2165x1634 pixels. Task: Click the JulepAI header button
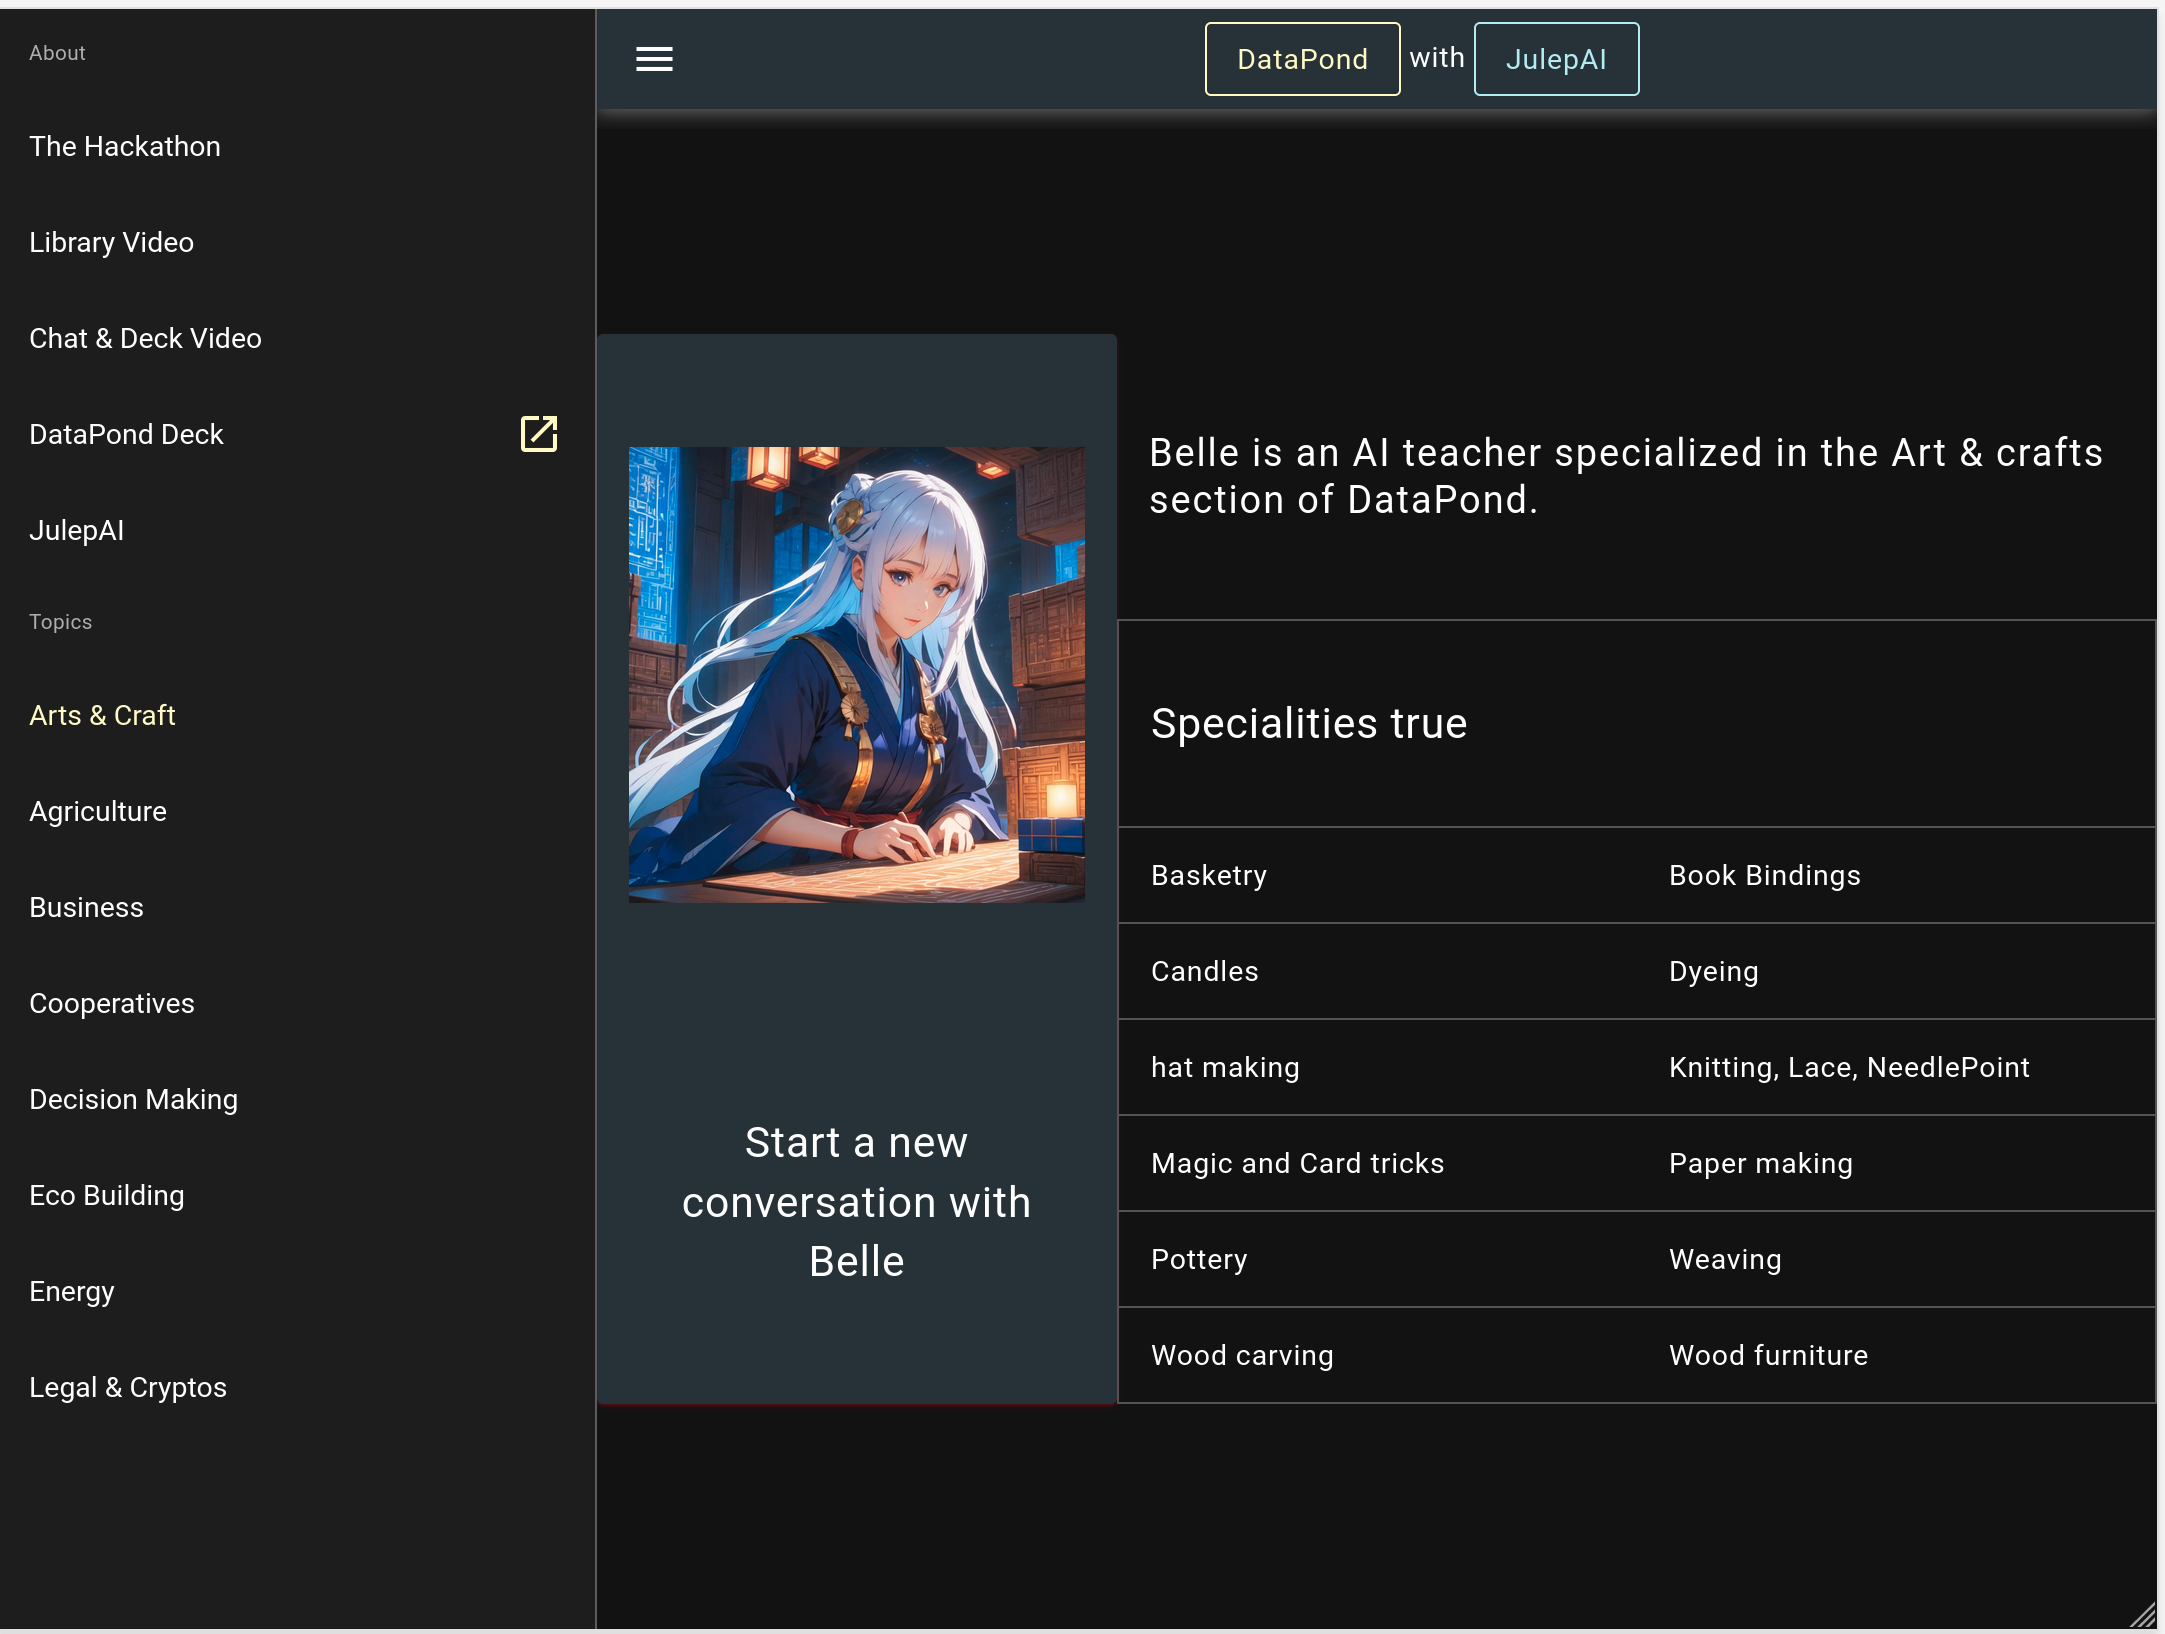[1556, 59]
